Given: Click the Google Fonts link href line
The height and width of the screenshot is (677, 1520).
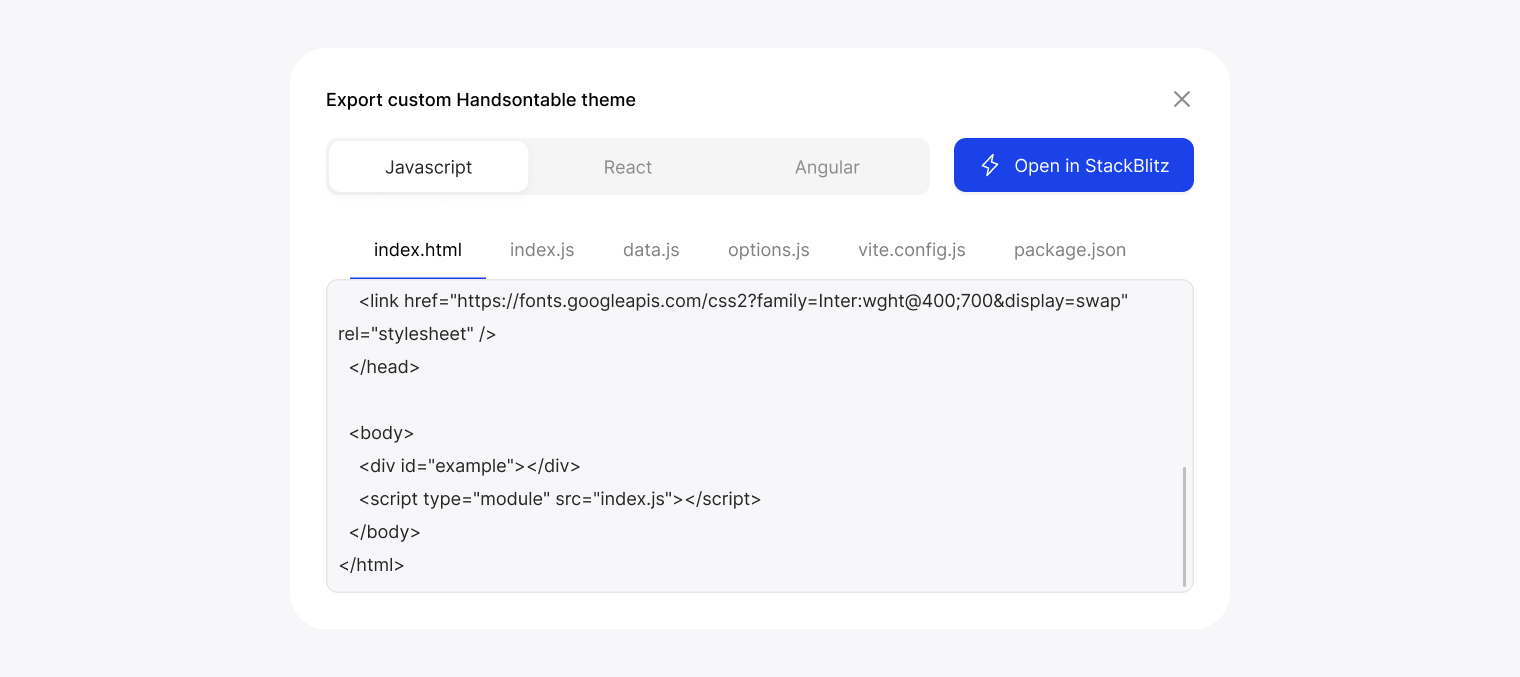Looking at the screenshot, I should pos(742,301).
